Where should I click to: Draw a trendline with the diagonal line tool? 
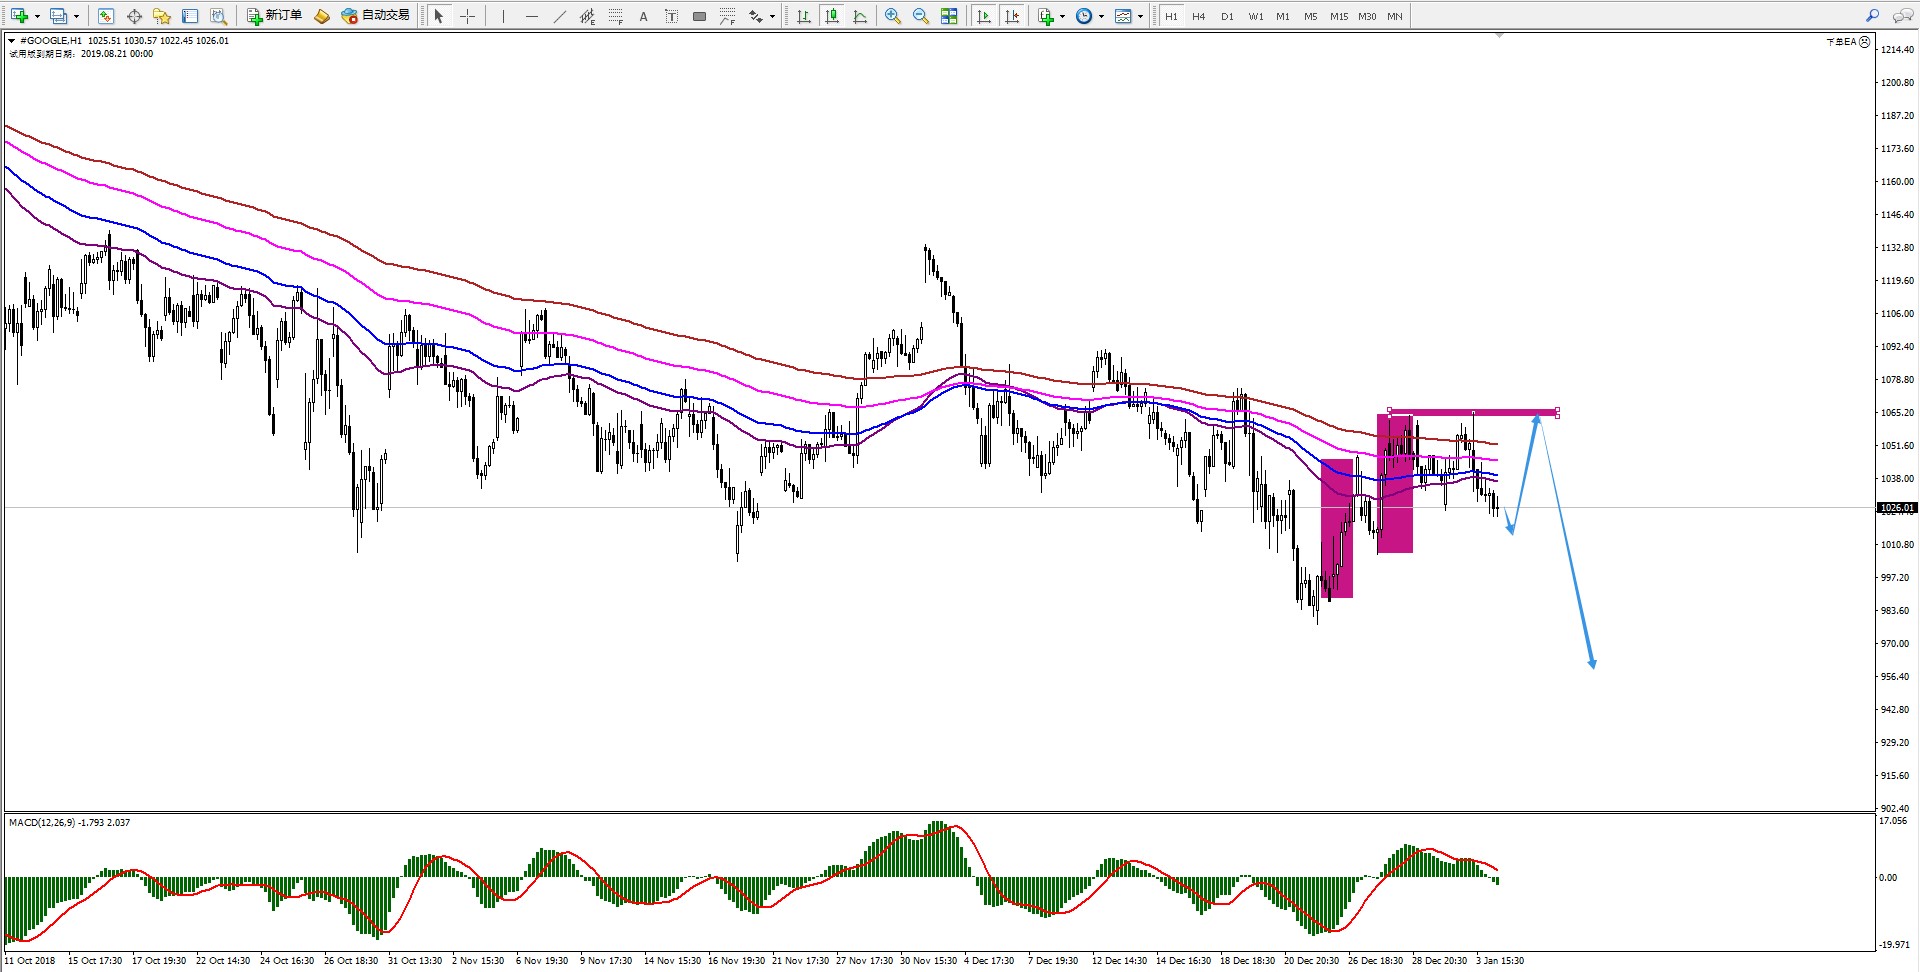click(559, 16)
